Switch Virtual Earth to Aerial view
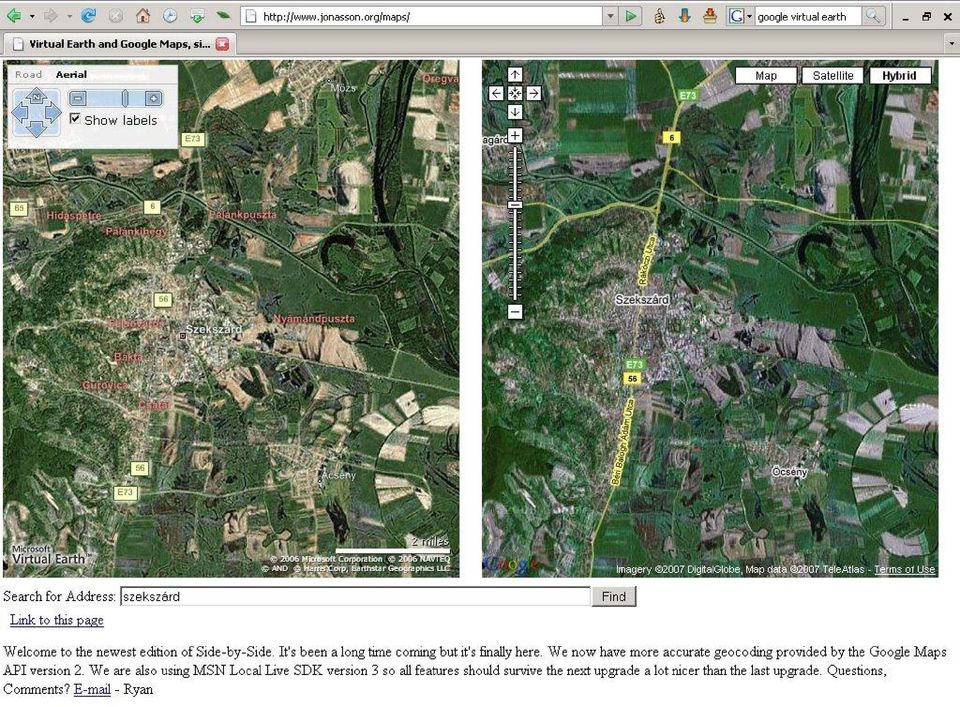 pyautogui.click(x=71, y=74)
